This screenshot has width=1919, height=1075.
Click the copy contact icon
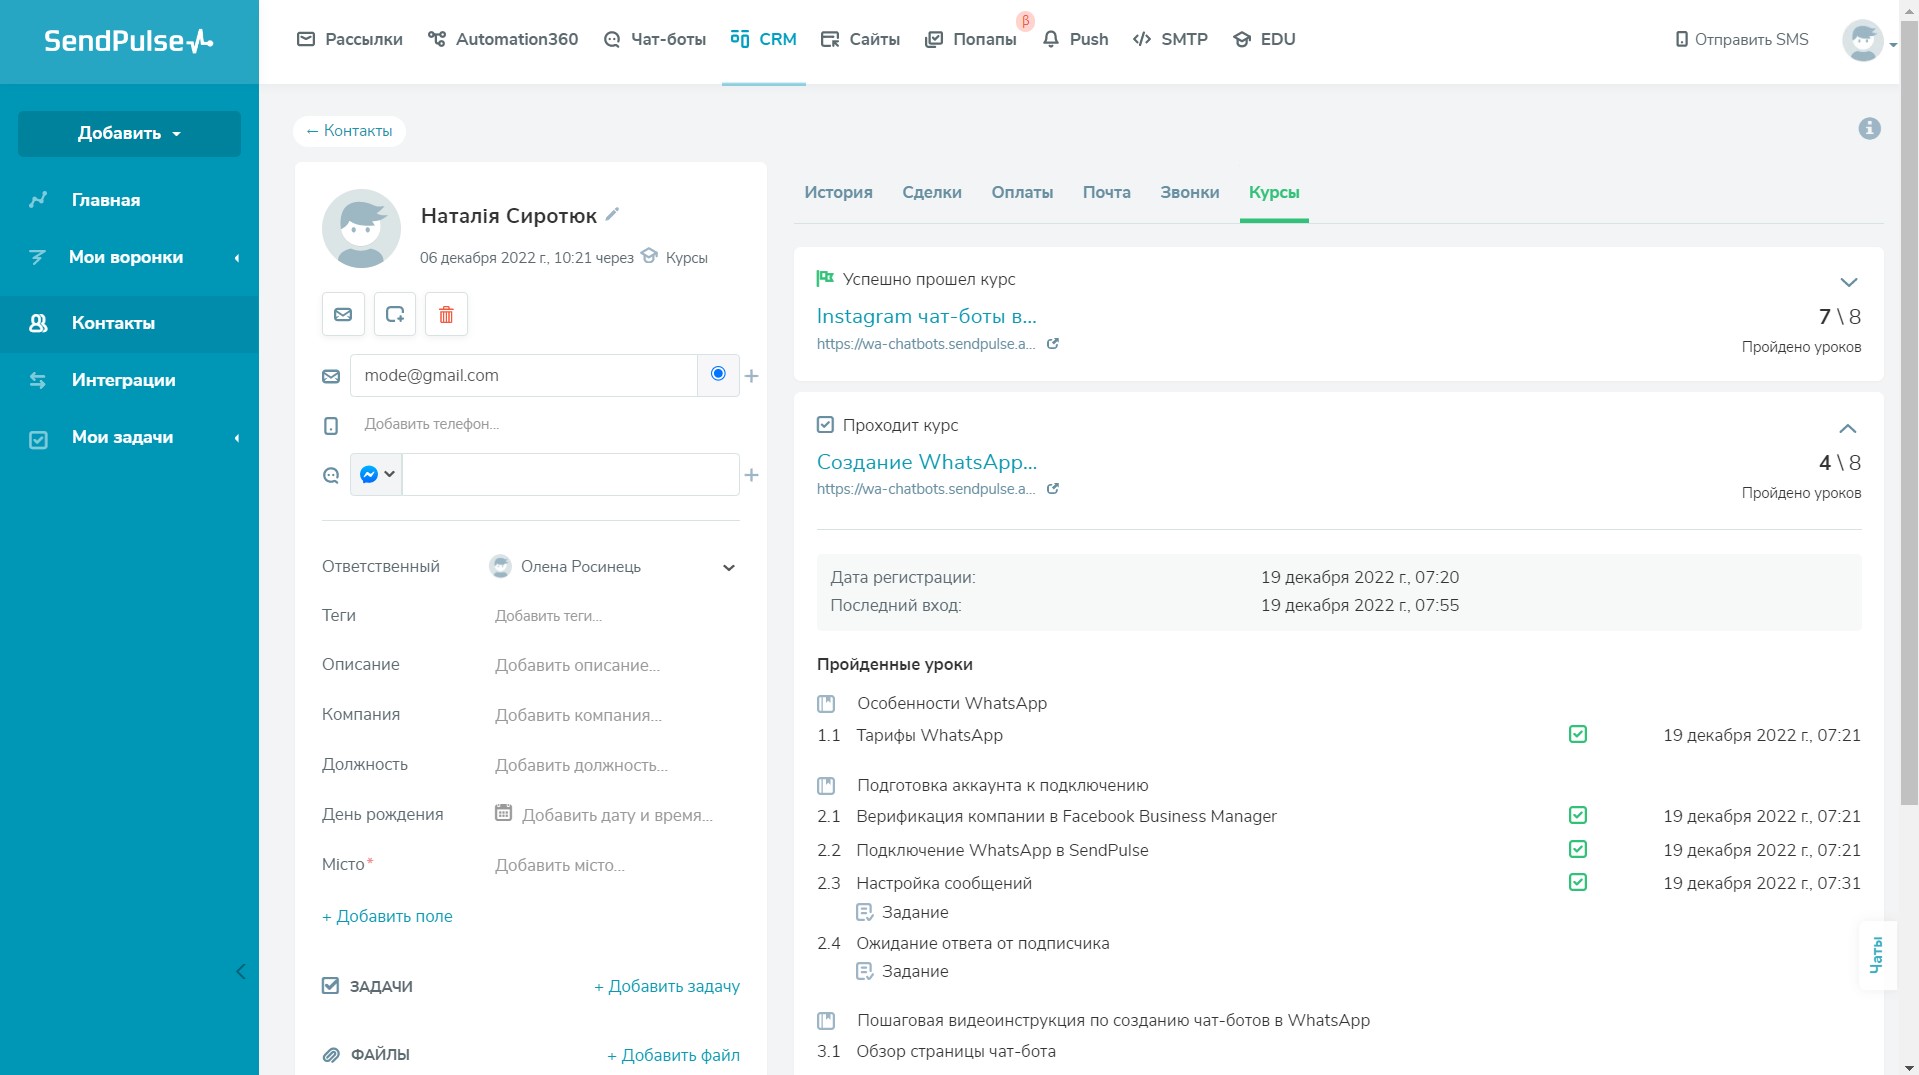(x=395, y=314)
